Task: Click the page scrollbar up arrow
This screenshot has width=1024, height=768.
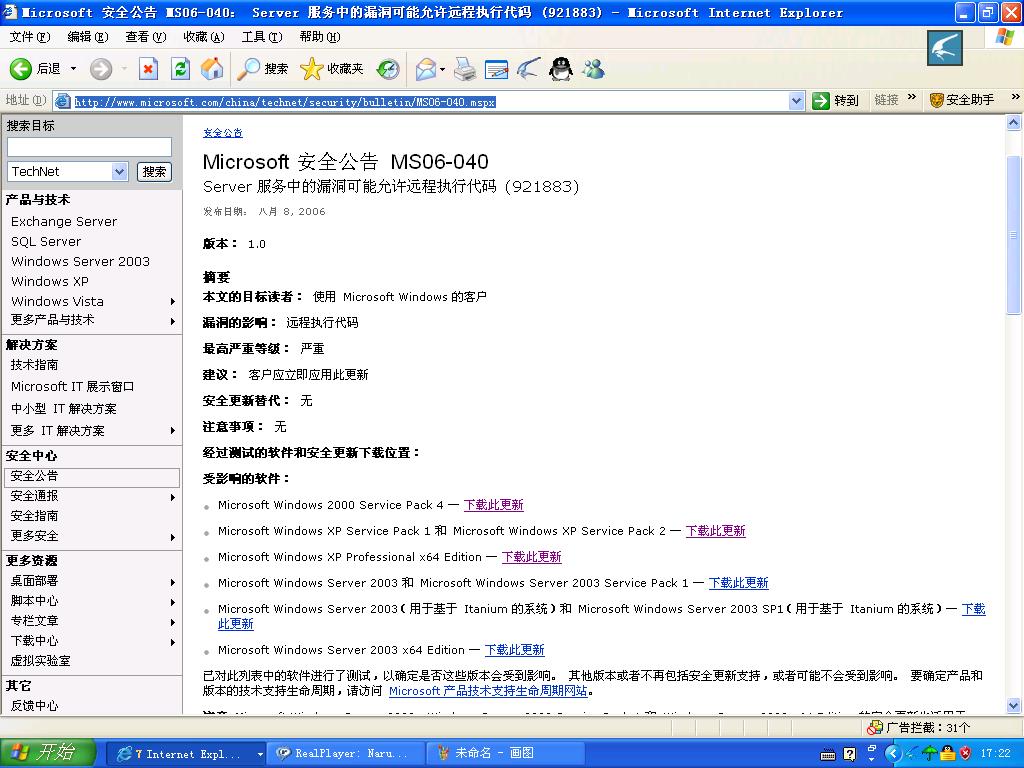Action: (1014, 122)
